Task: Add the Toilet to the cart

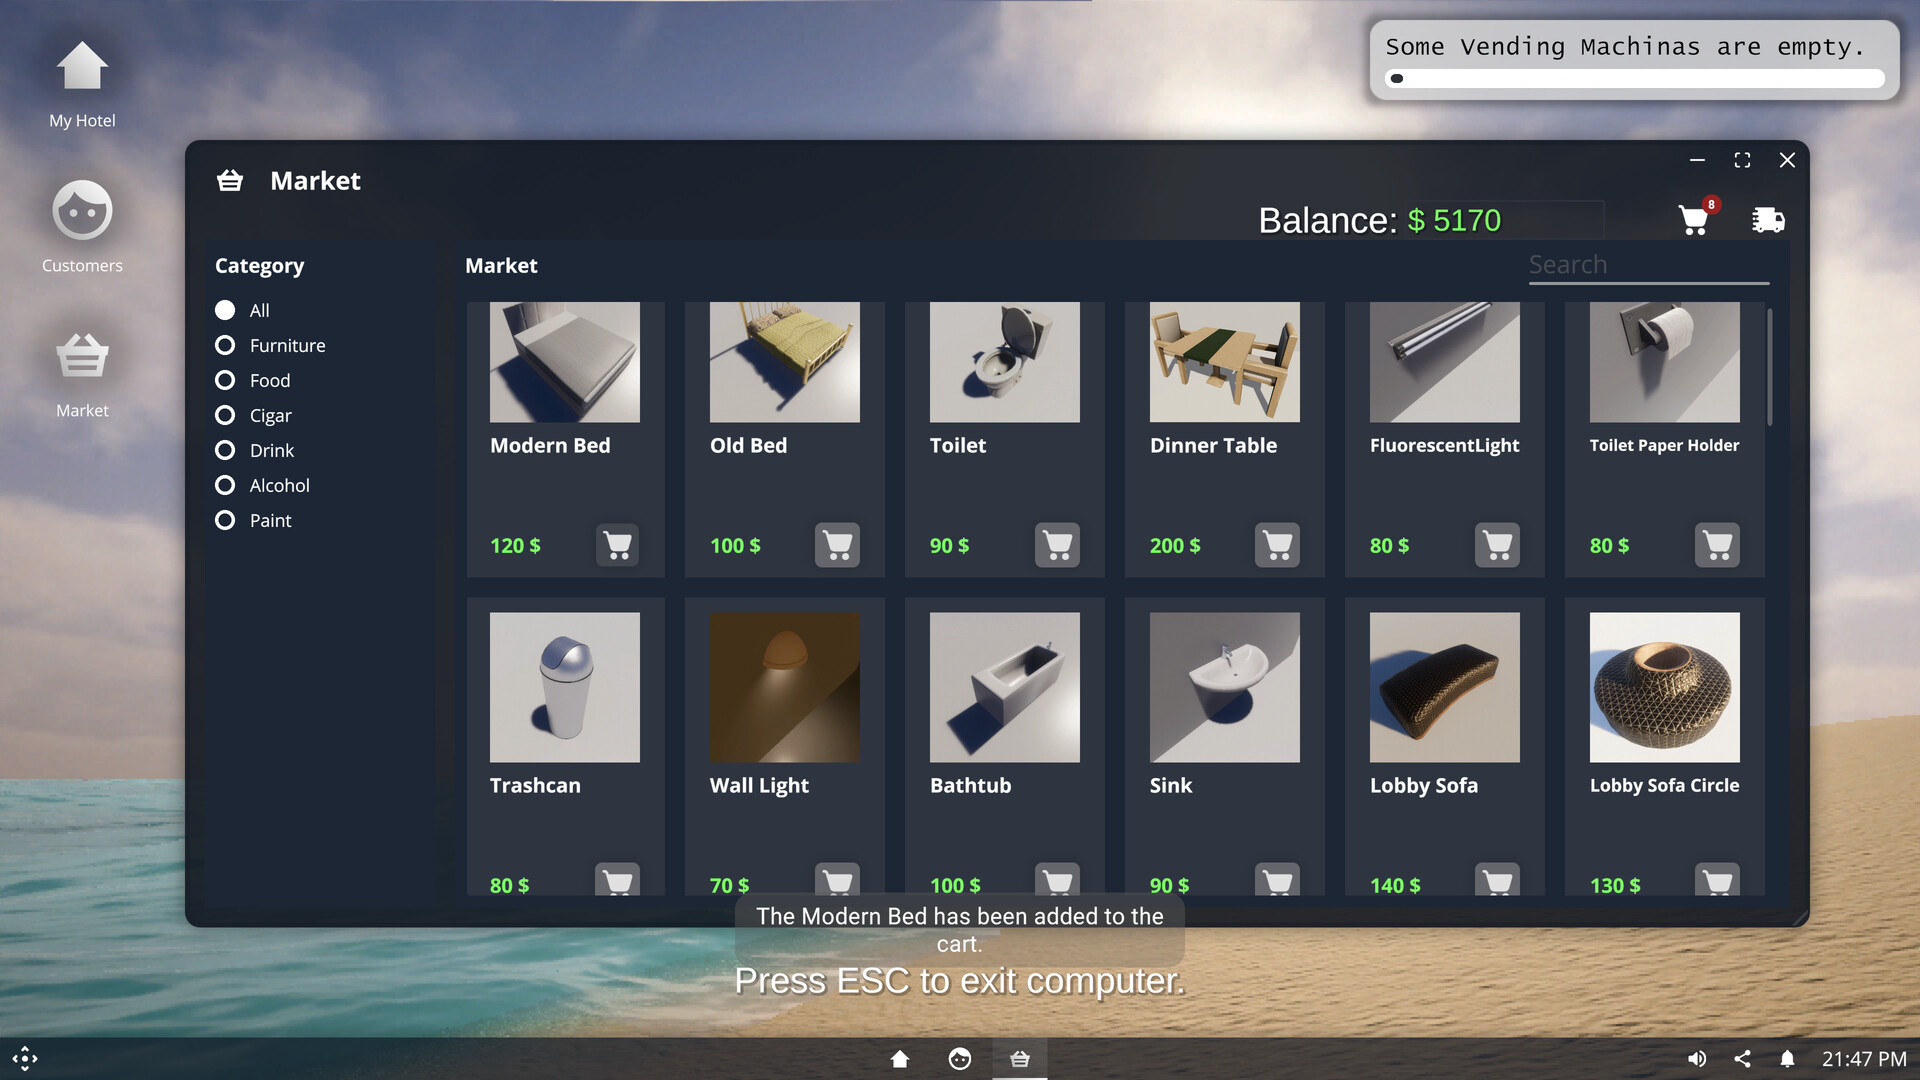Action: (x=1057, y=545)
